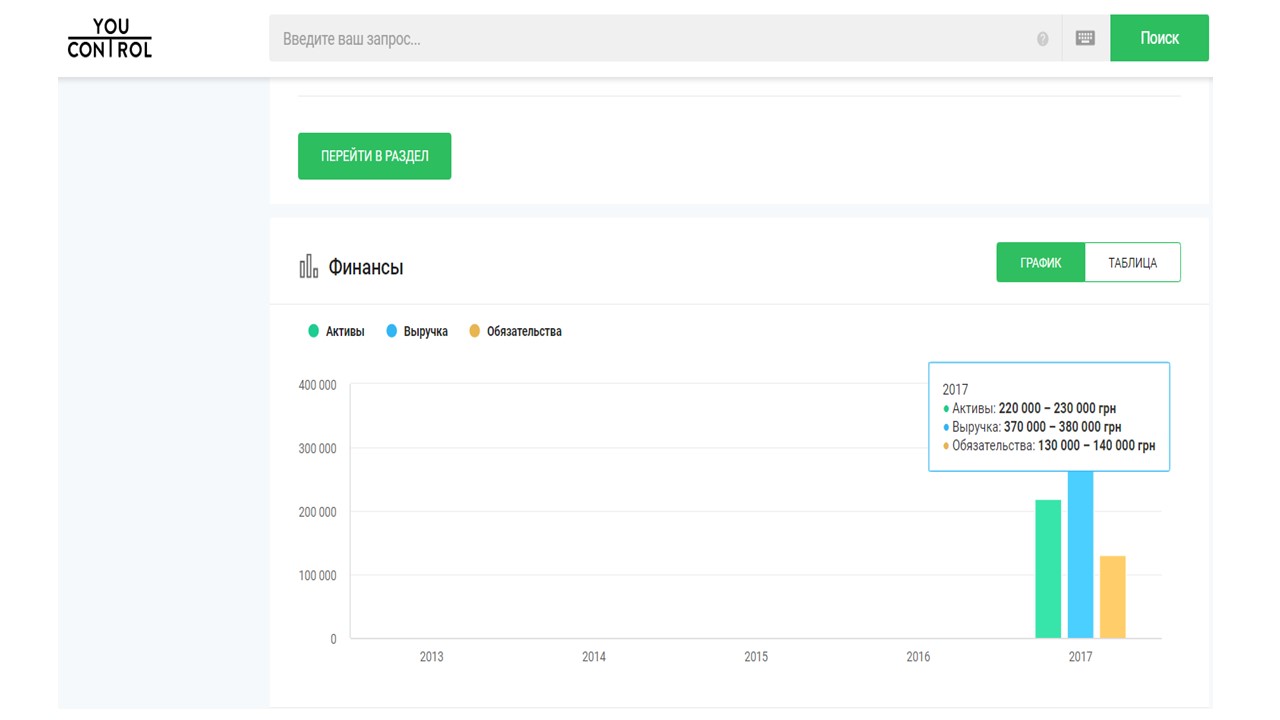Toggle the Выручка series in legend
Viewport: 1280px width, 720px height.
point(417,331)
